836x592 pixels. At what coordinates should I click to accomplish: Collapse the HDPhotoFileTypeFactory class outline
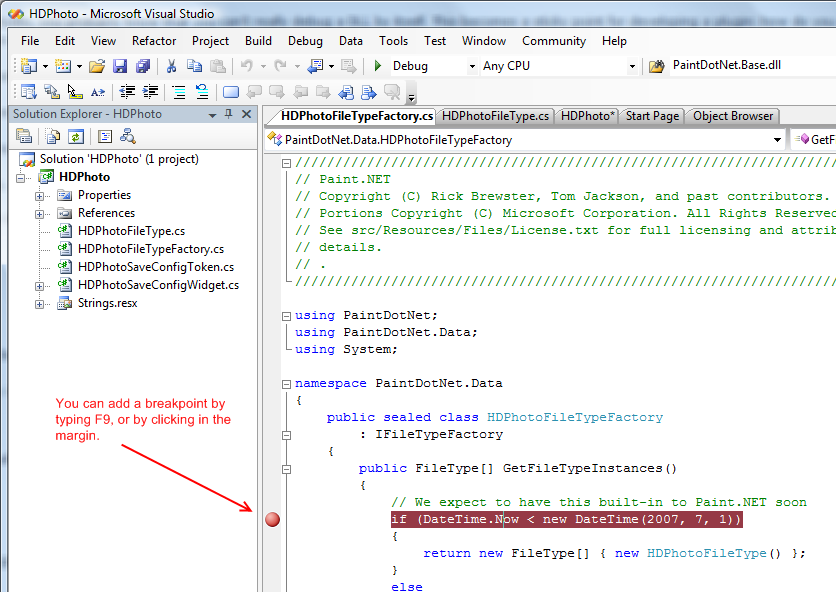(286, 435)
